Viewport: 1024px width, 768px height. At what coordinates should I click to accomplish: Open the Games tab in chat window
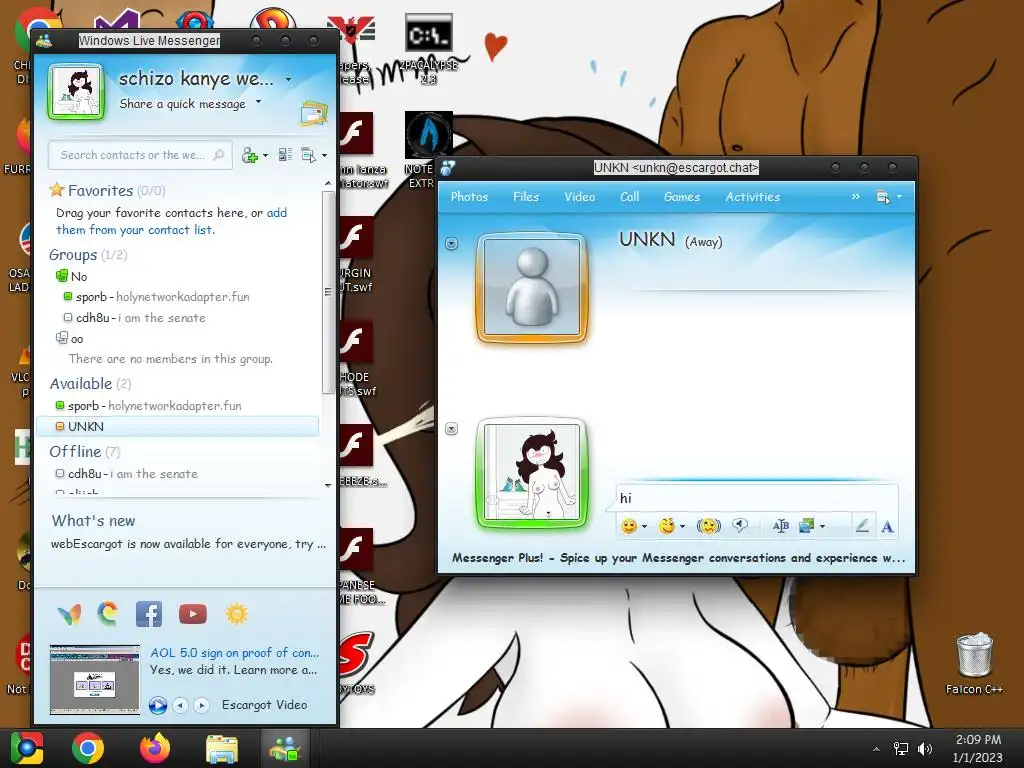682,197
